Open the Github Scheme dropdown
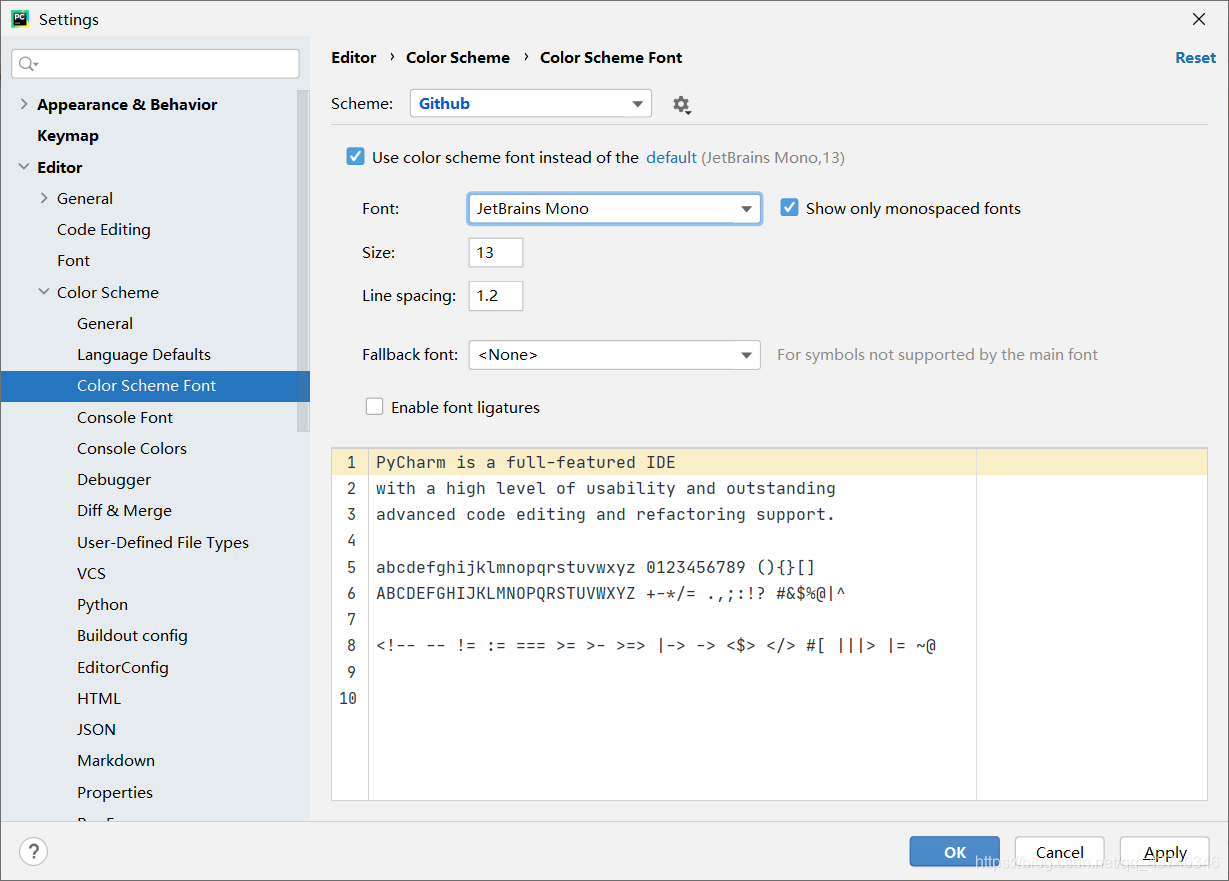 click(530, 103)
